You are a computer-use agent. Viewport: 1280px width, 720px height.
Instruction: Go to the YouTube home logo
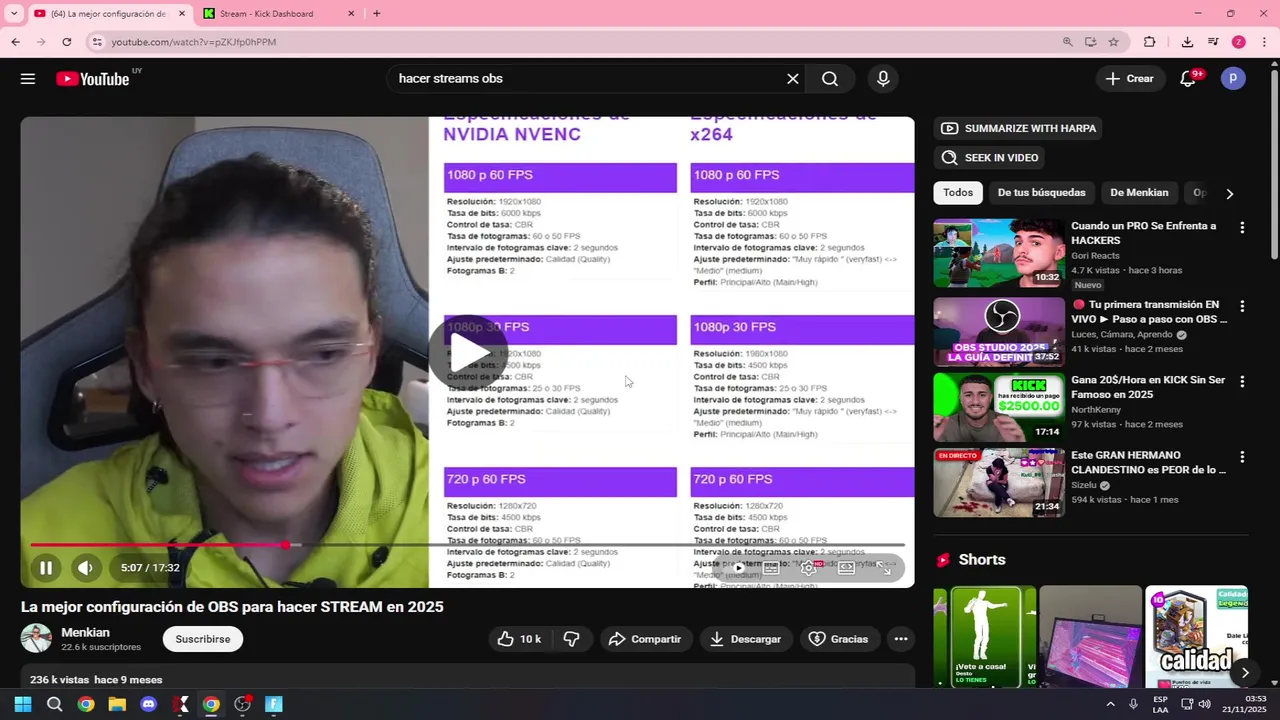click(93, 79)
